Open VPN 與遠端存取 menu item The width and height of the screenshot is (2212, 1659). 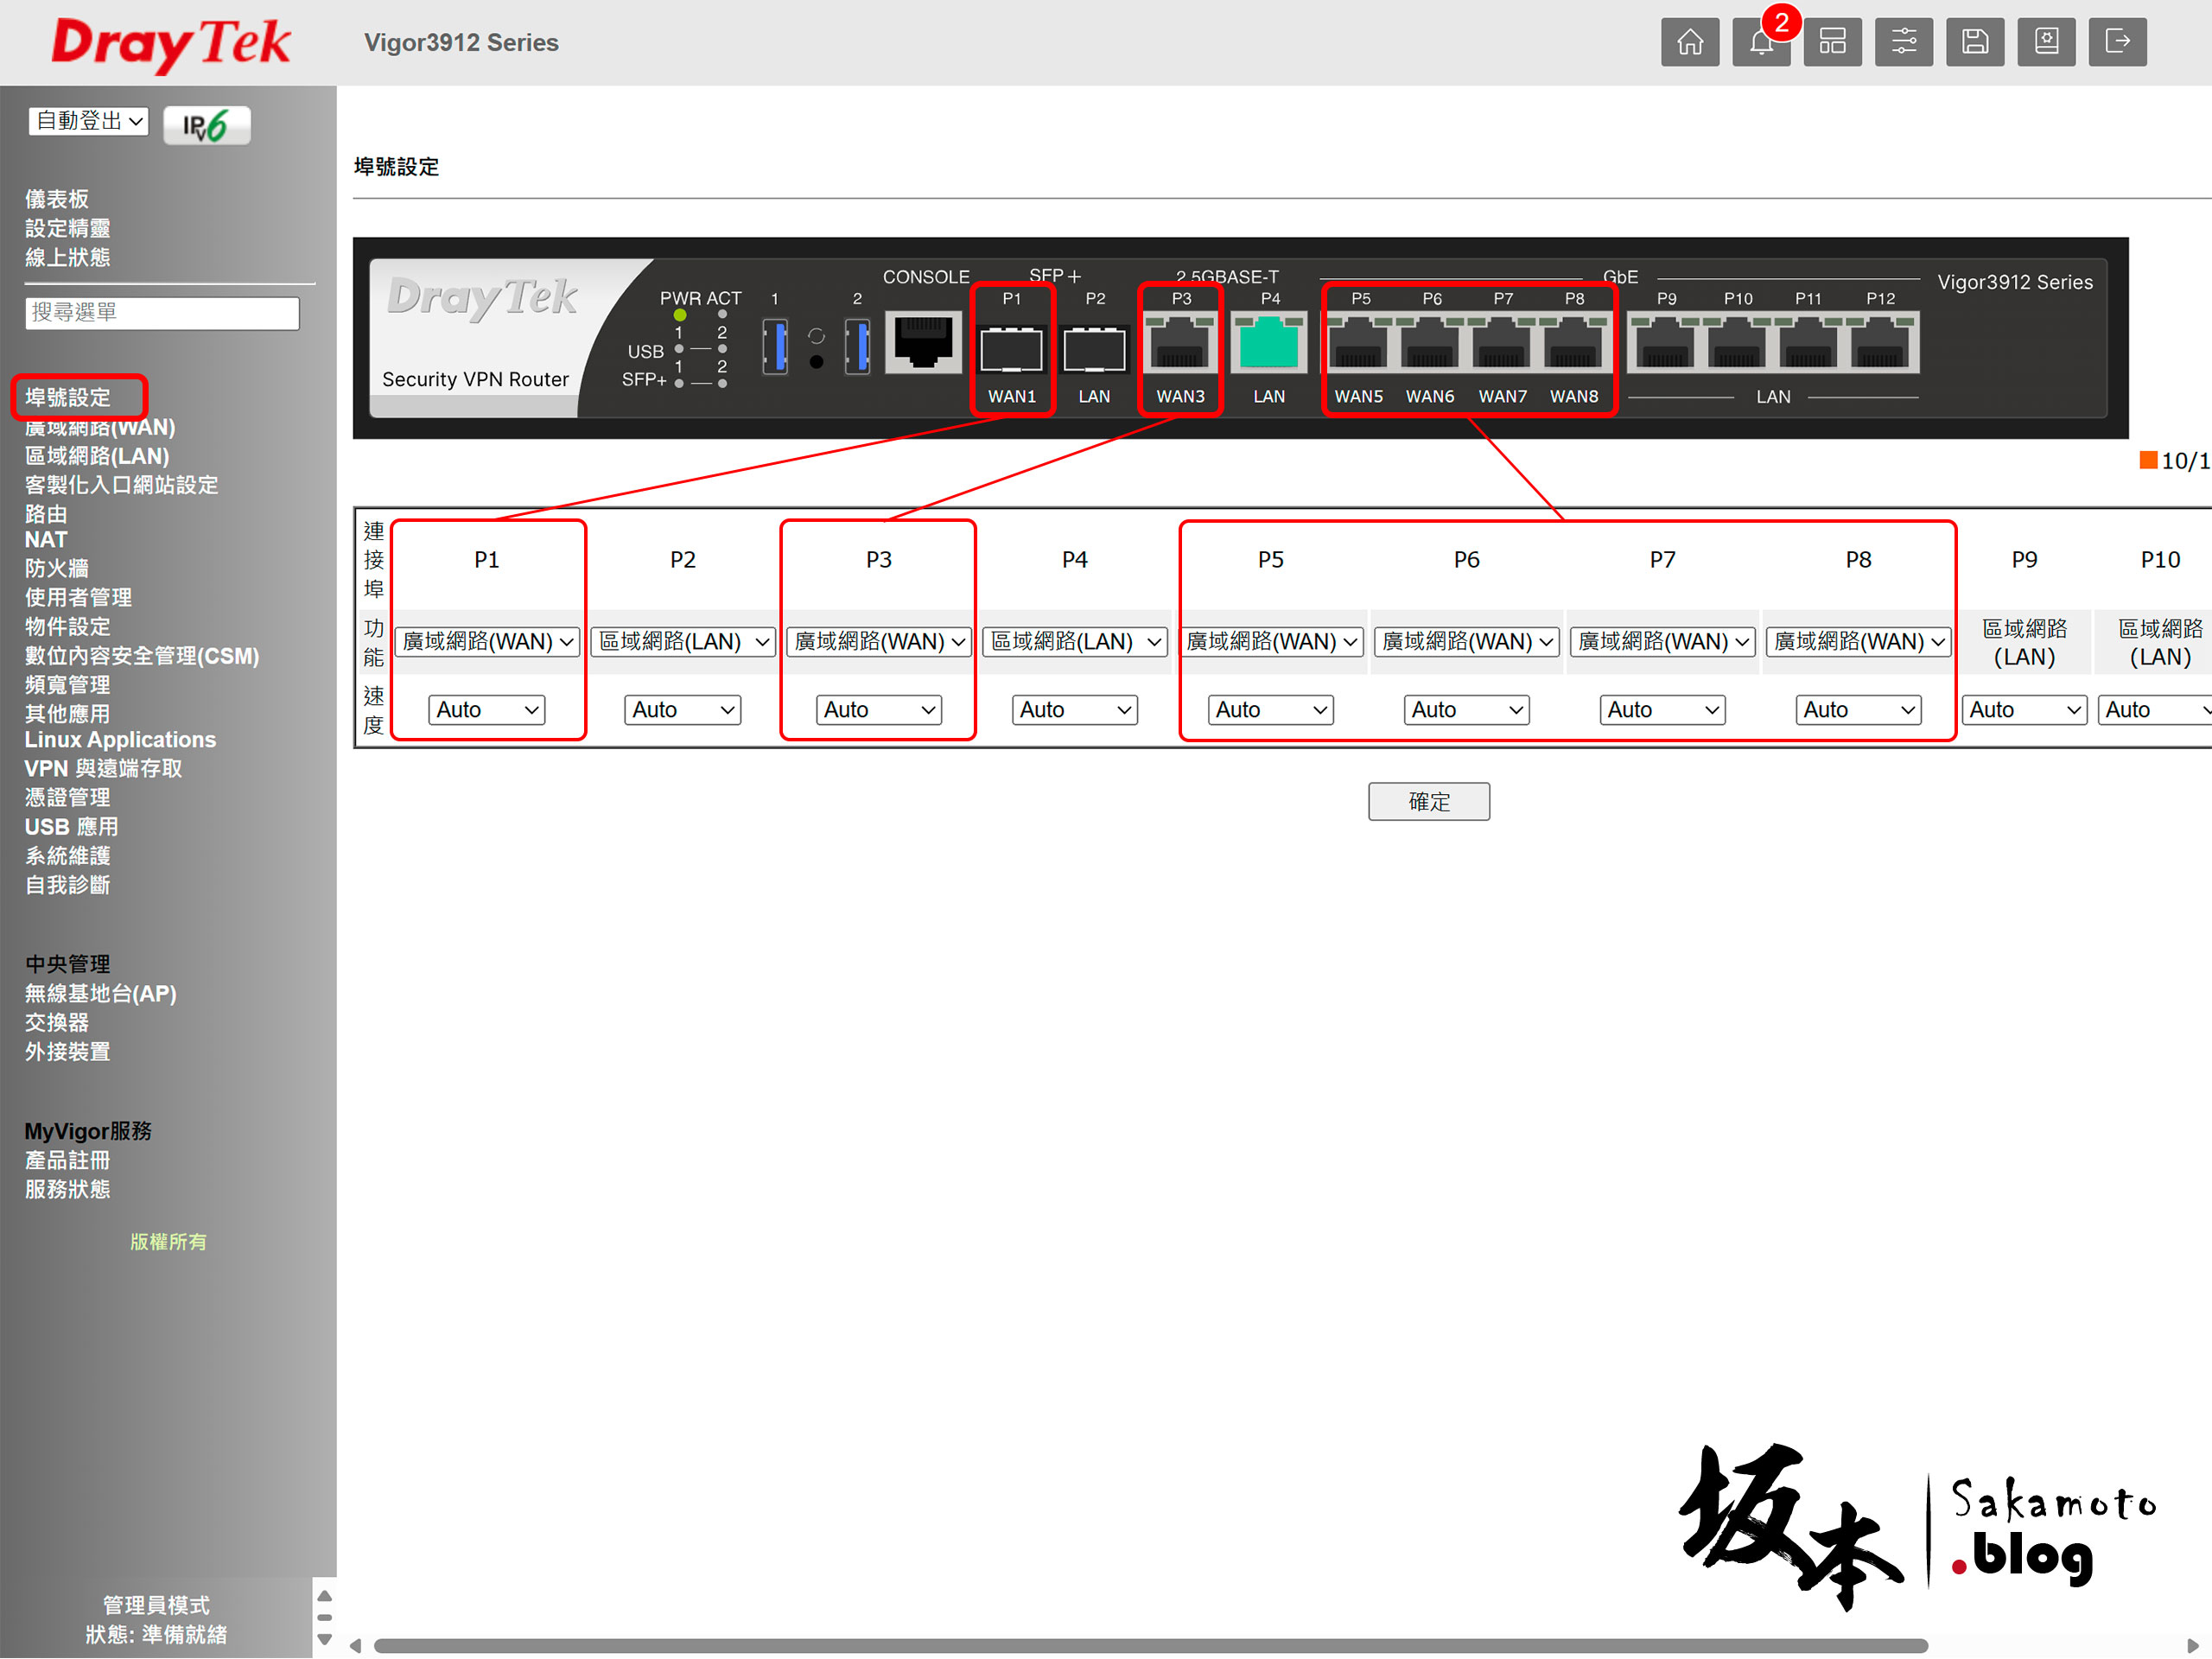[104, 769]
